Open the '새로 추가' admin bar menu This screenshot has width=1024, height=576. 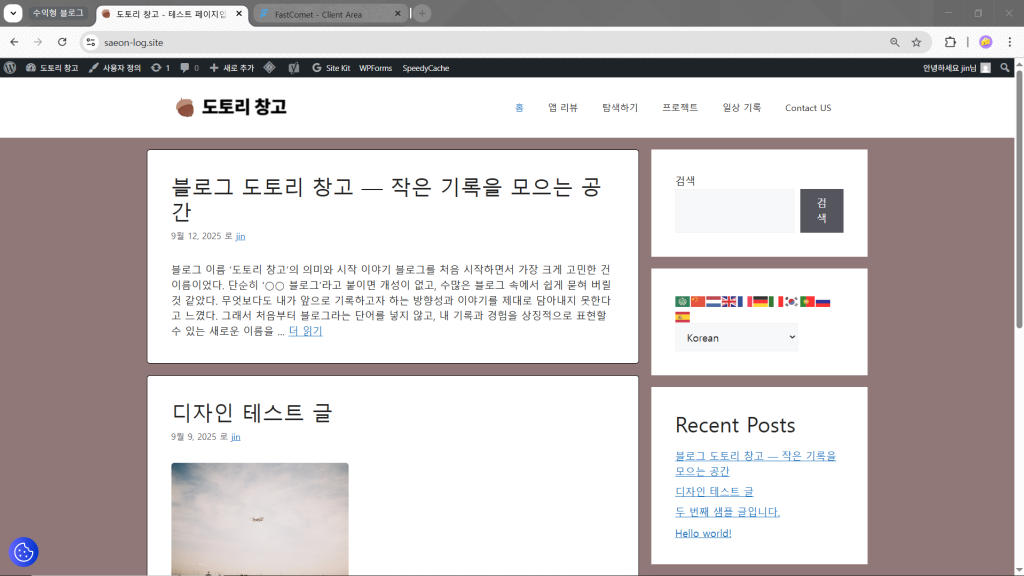click(x=231, y=68)
